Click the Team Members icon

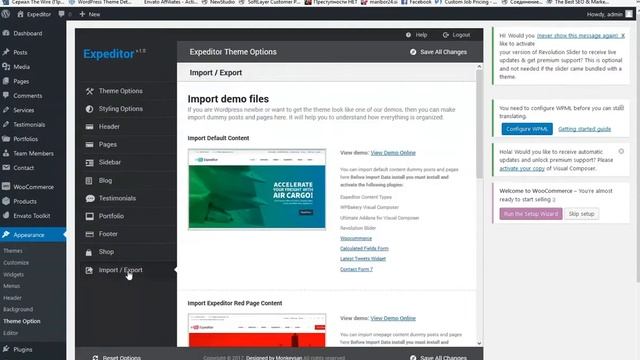click(6, 153)
